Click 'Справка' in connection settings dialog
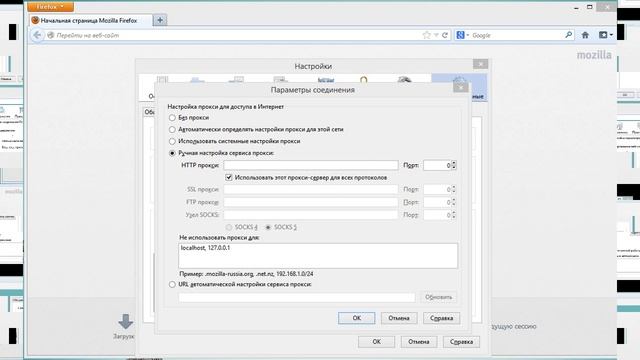This screenshot has width=640, height=360. point(442,318)
